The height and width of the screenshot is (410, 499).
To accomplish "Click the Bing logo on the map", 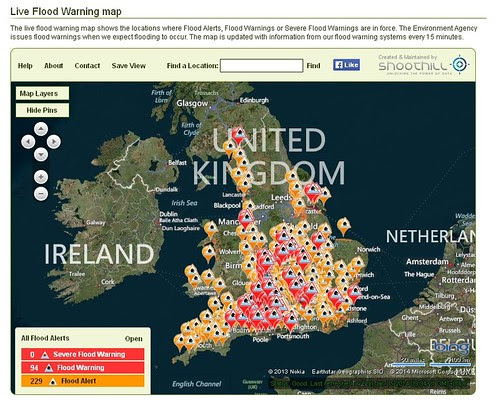I will [x=452, y=347].
